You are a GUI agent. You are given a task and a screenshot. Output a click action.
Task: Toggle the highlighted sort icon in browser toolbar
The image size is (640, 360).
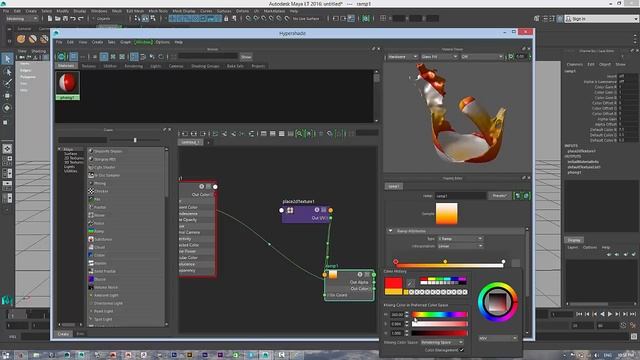tap(134, 57)
